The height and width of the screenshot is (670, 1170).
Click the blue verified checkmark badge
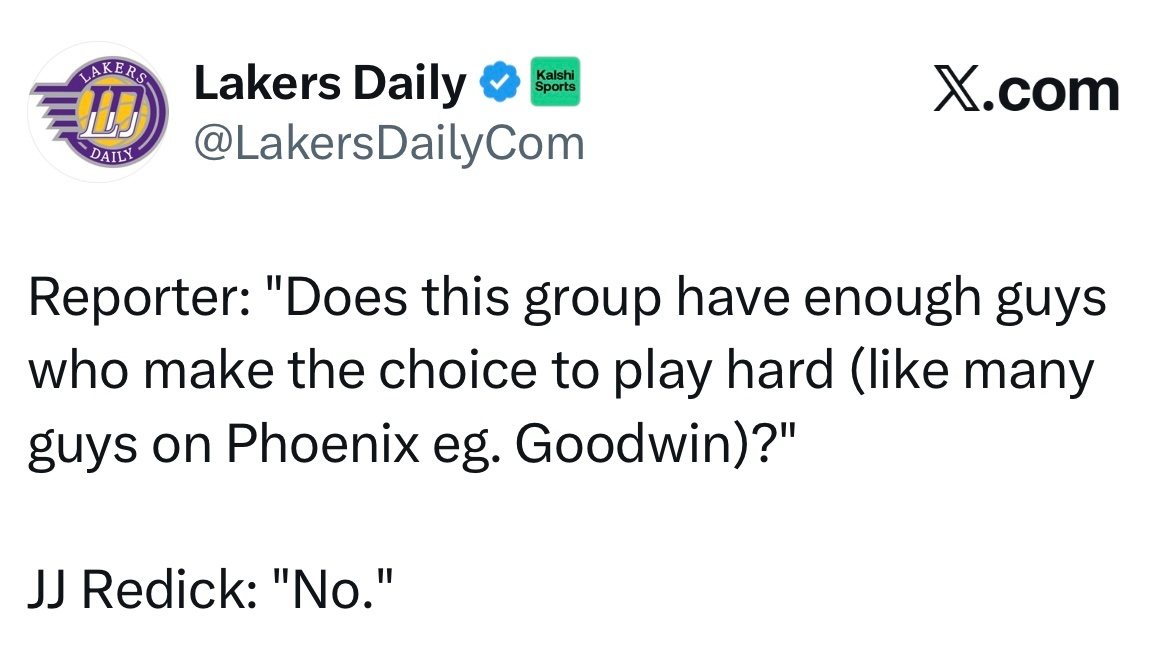[499, 82]
